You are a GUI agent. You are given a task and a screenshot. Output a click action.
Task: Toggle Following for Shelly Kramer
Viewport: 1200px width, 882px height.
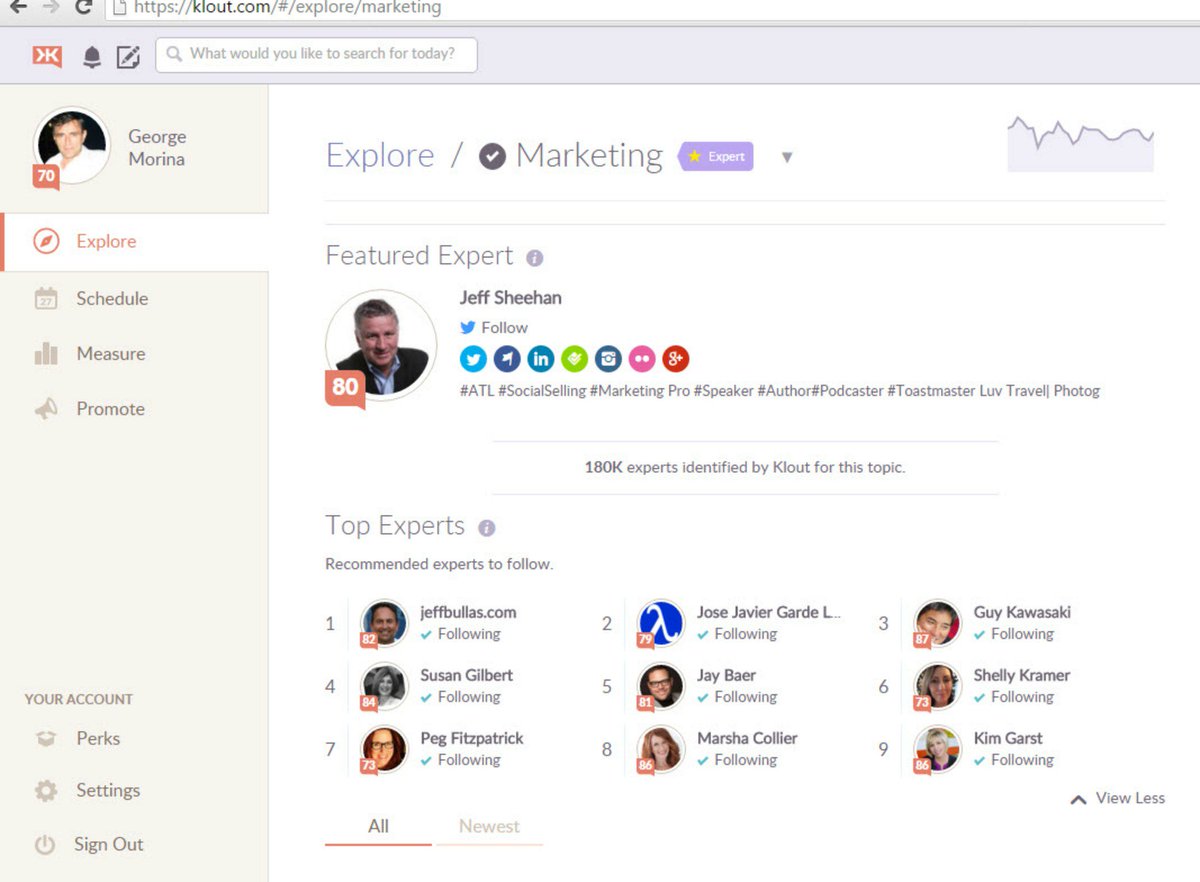tap(1014, 697)
